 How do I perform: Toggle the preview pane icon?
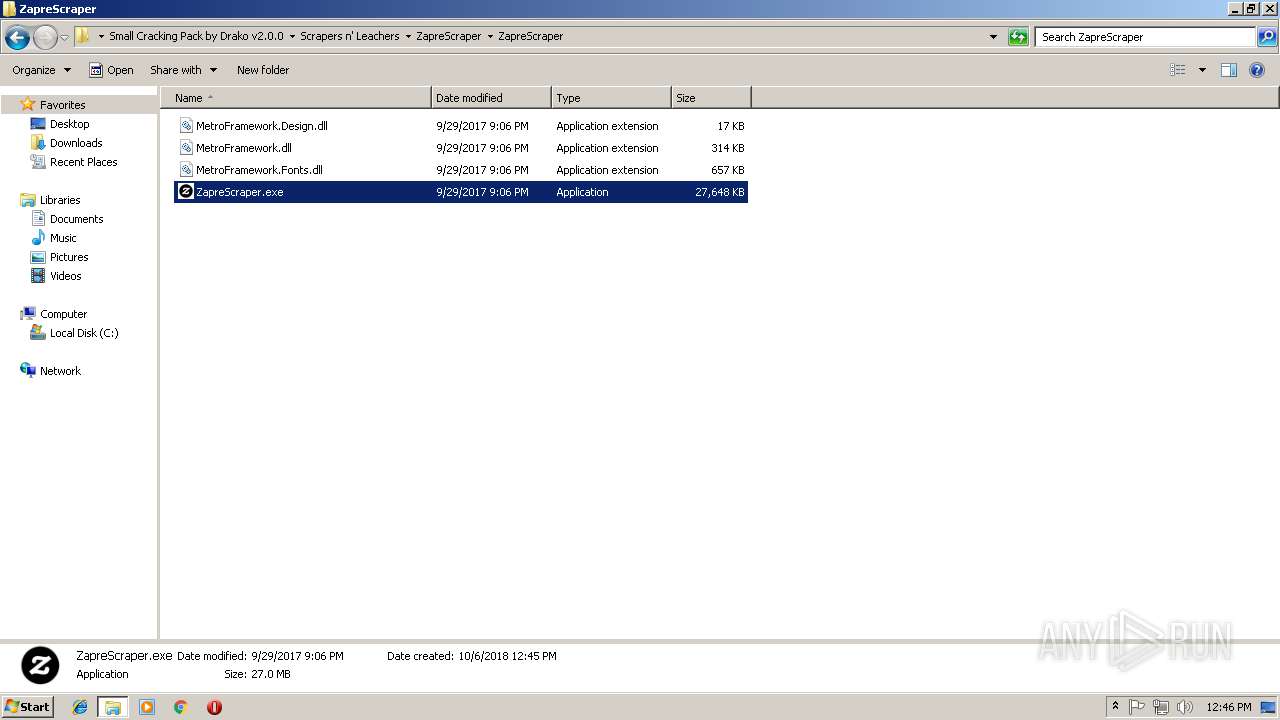(1229, 70)
